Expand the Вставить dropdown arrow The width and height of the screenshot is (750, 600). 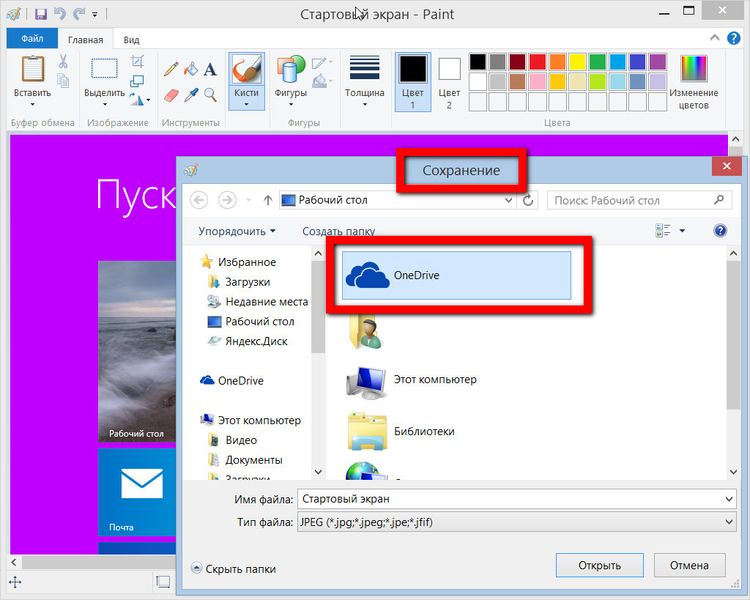[33, 104]
